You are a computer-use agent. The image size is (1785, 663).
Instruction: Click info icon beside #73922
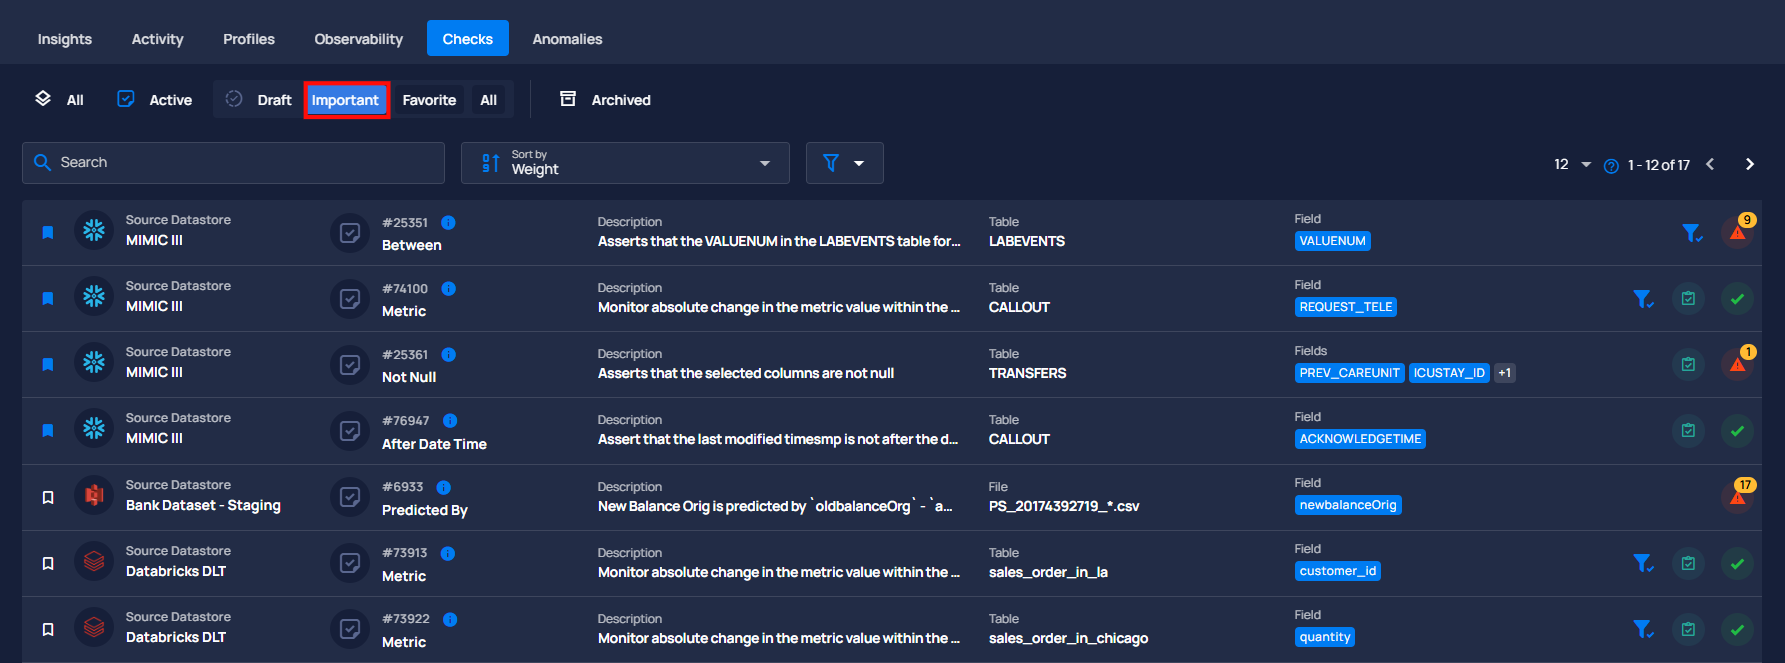coord(450,619)
